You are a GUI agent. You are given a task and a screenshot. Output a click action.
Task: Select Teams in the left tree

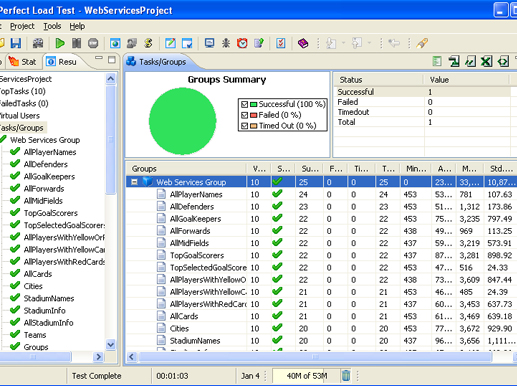(x=35, y=335)
